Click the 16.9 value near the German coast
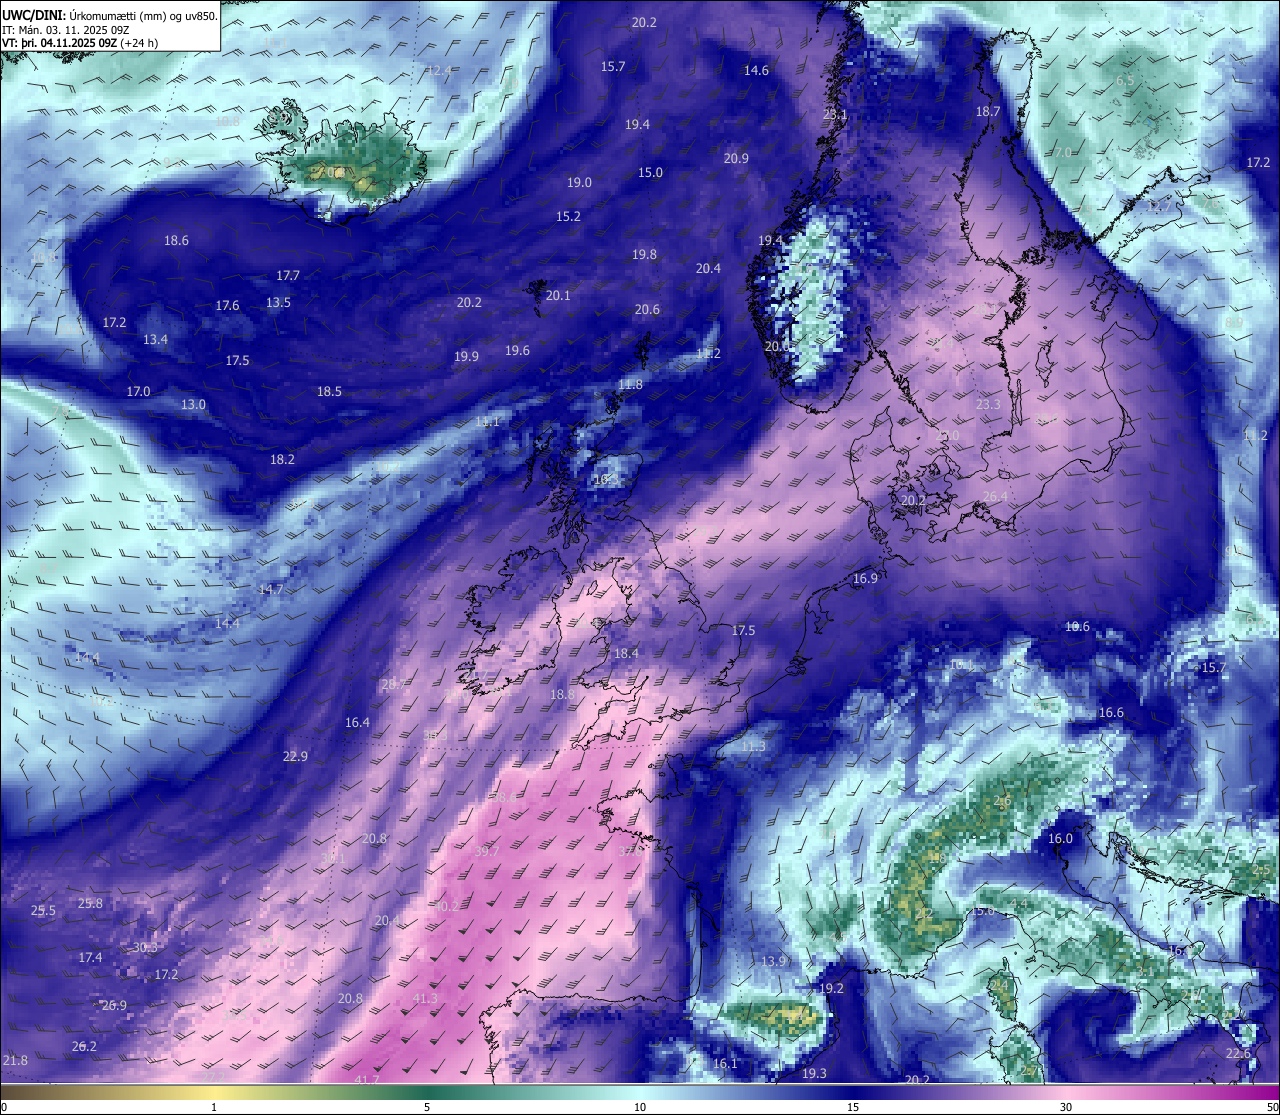This screenshot has height=1115, width=1280. 865,578
